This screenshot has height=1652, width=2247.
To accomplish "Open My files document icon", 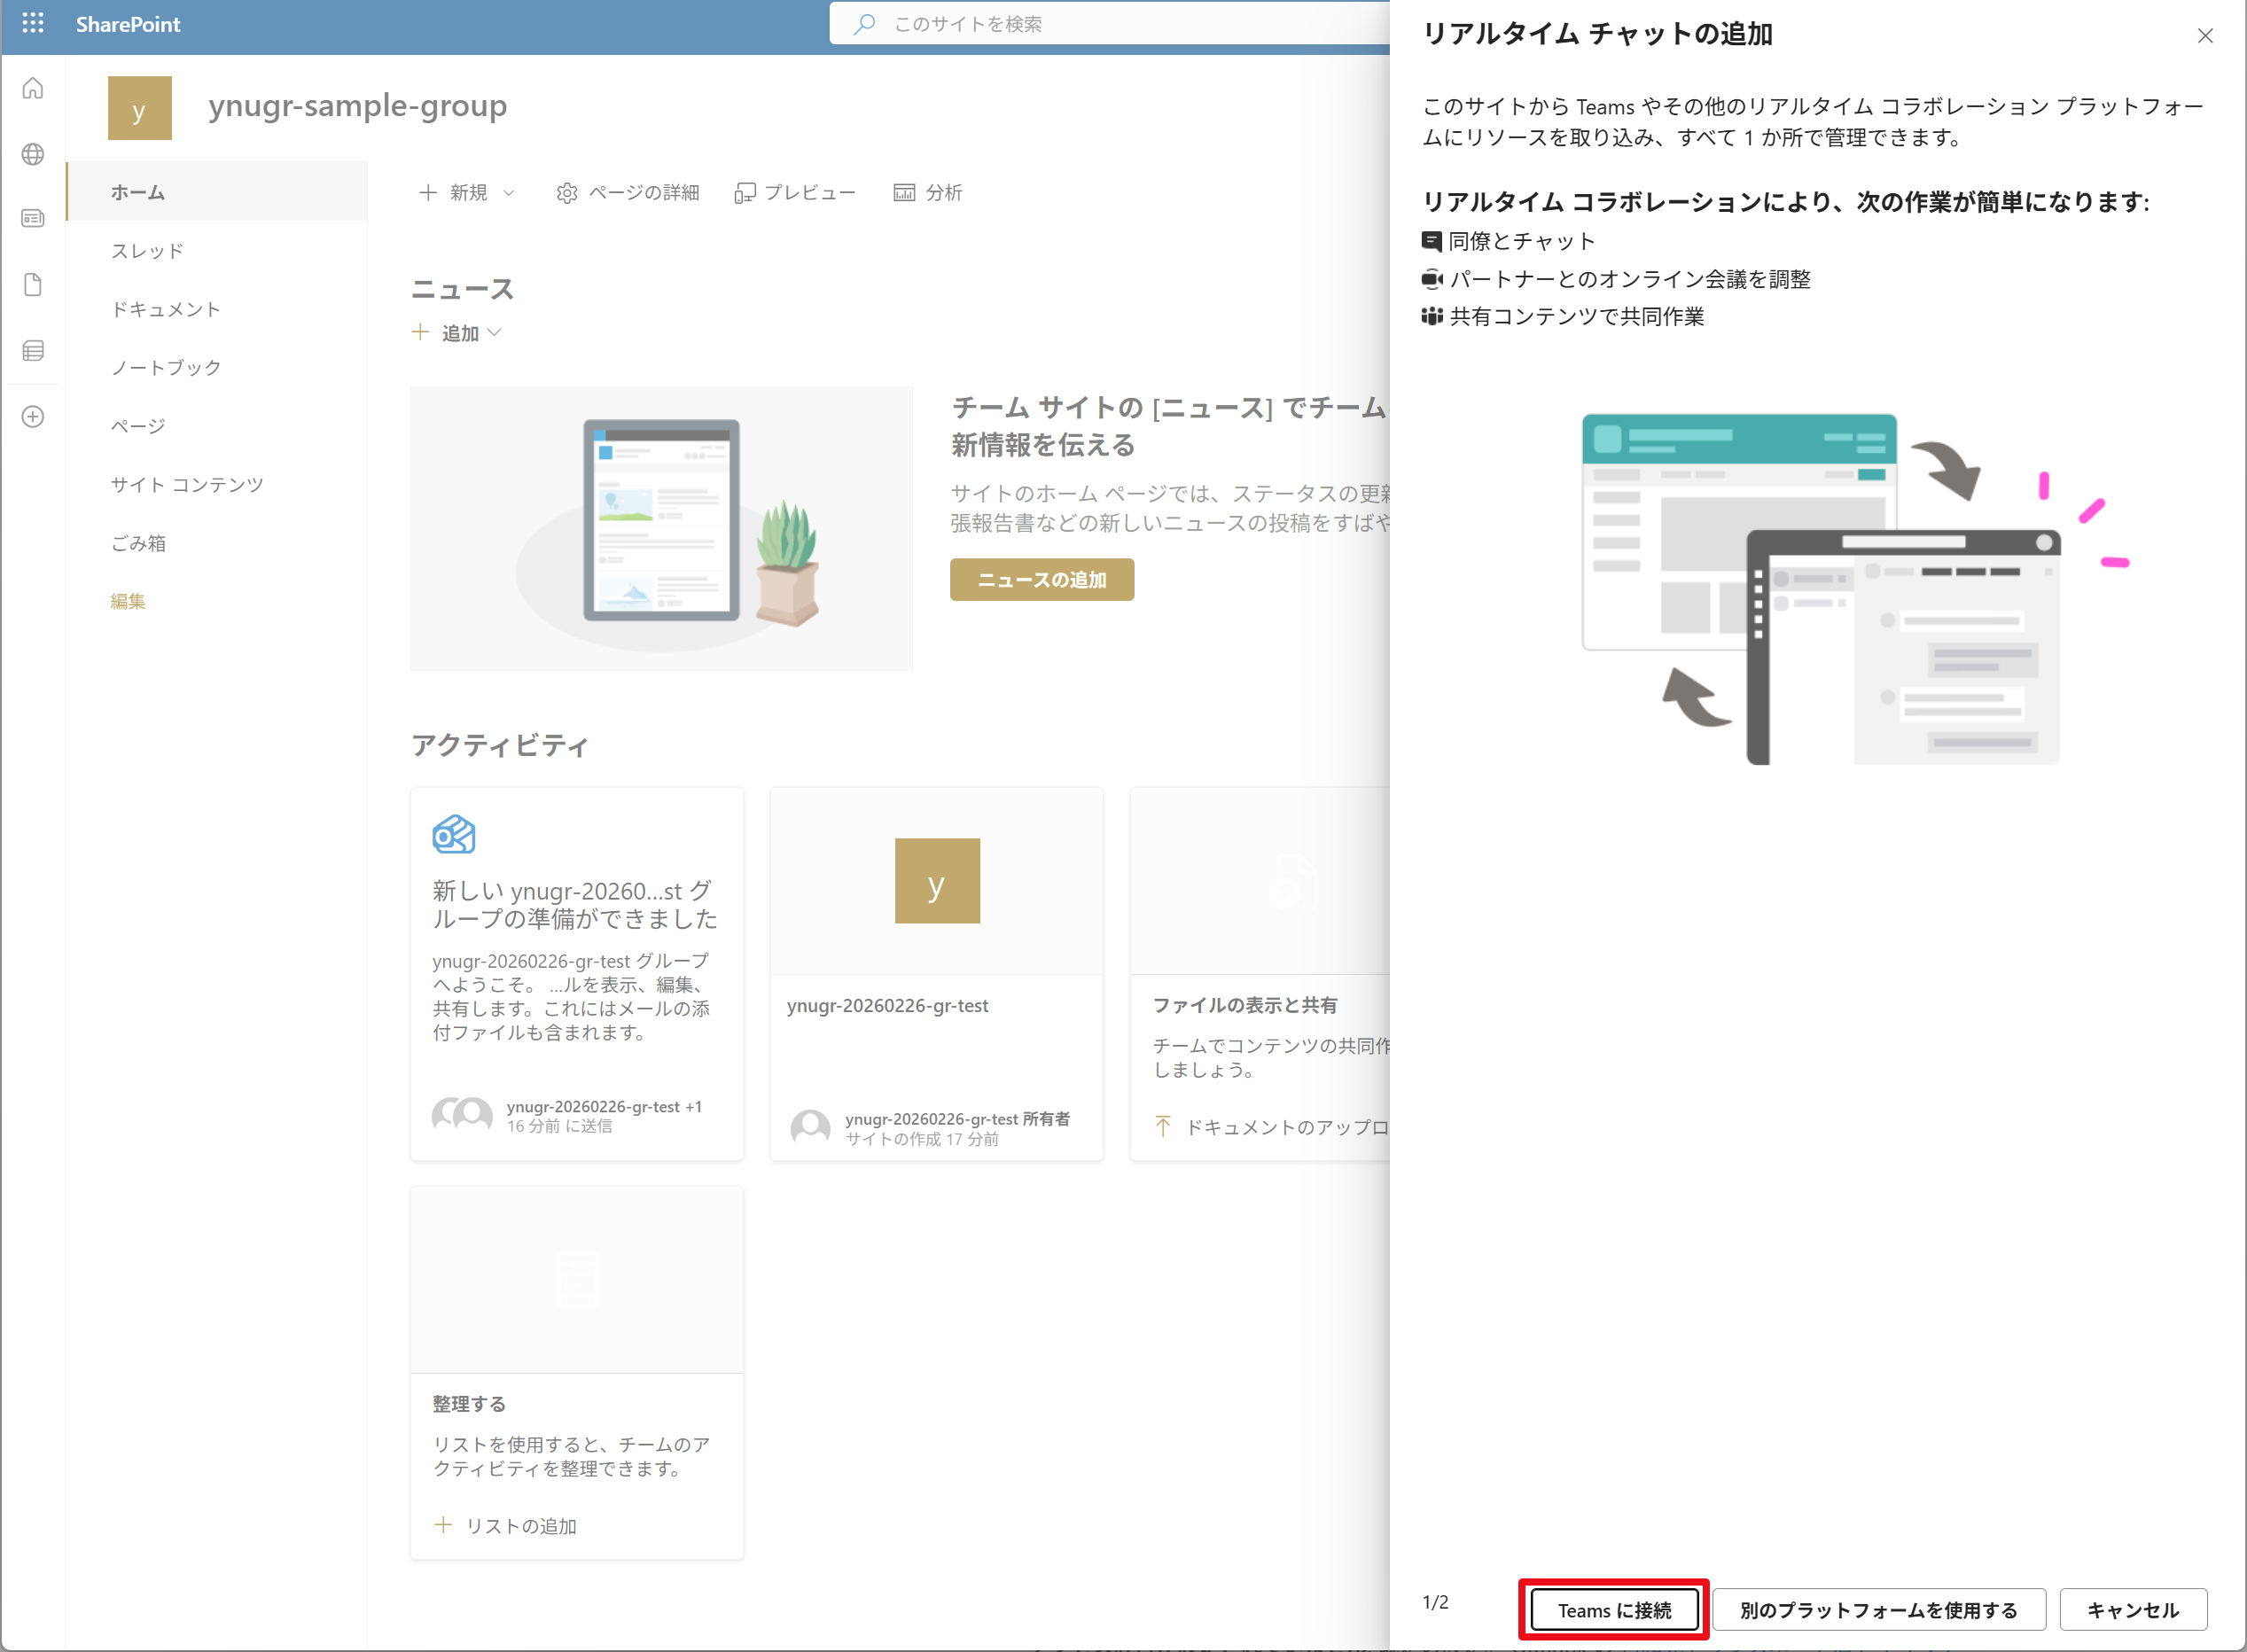I will click(33, 285).
